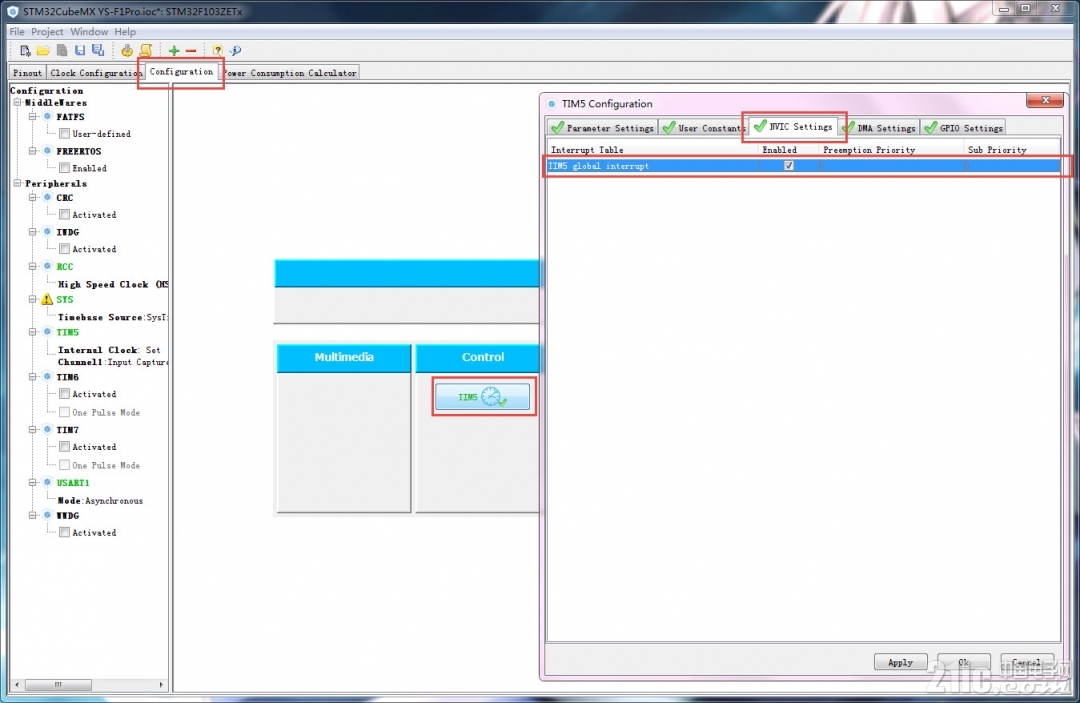This screenshot has height=703, width=1080.
Task: Click the tree panel scrollbar right arrow
Action: point(161,684)
